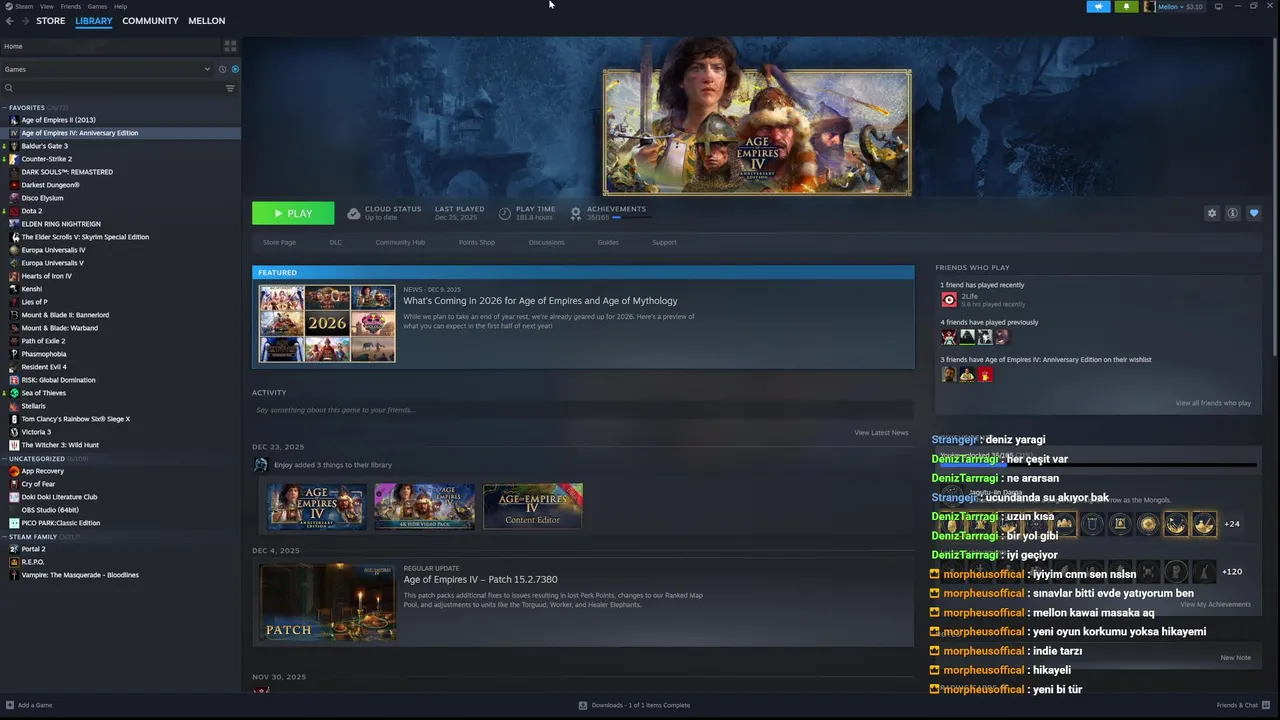Viewport: 1280px width, 720px height.
Task: Open the View menu
Action: [x=47, y=6]
